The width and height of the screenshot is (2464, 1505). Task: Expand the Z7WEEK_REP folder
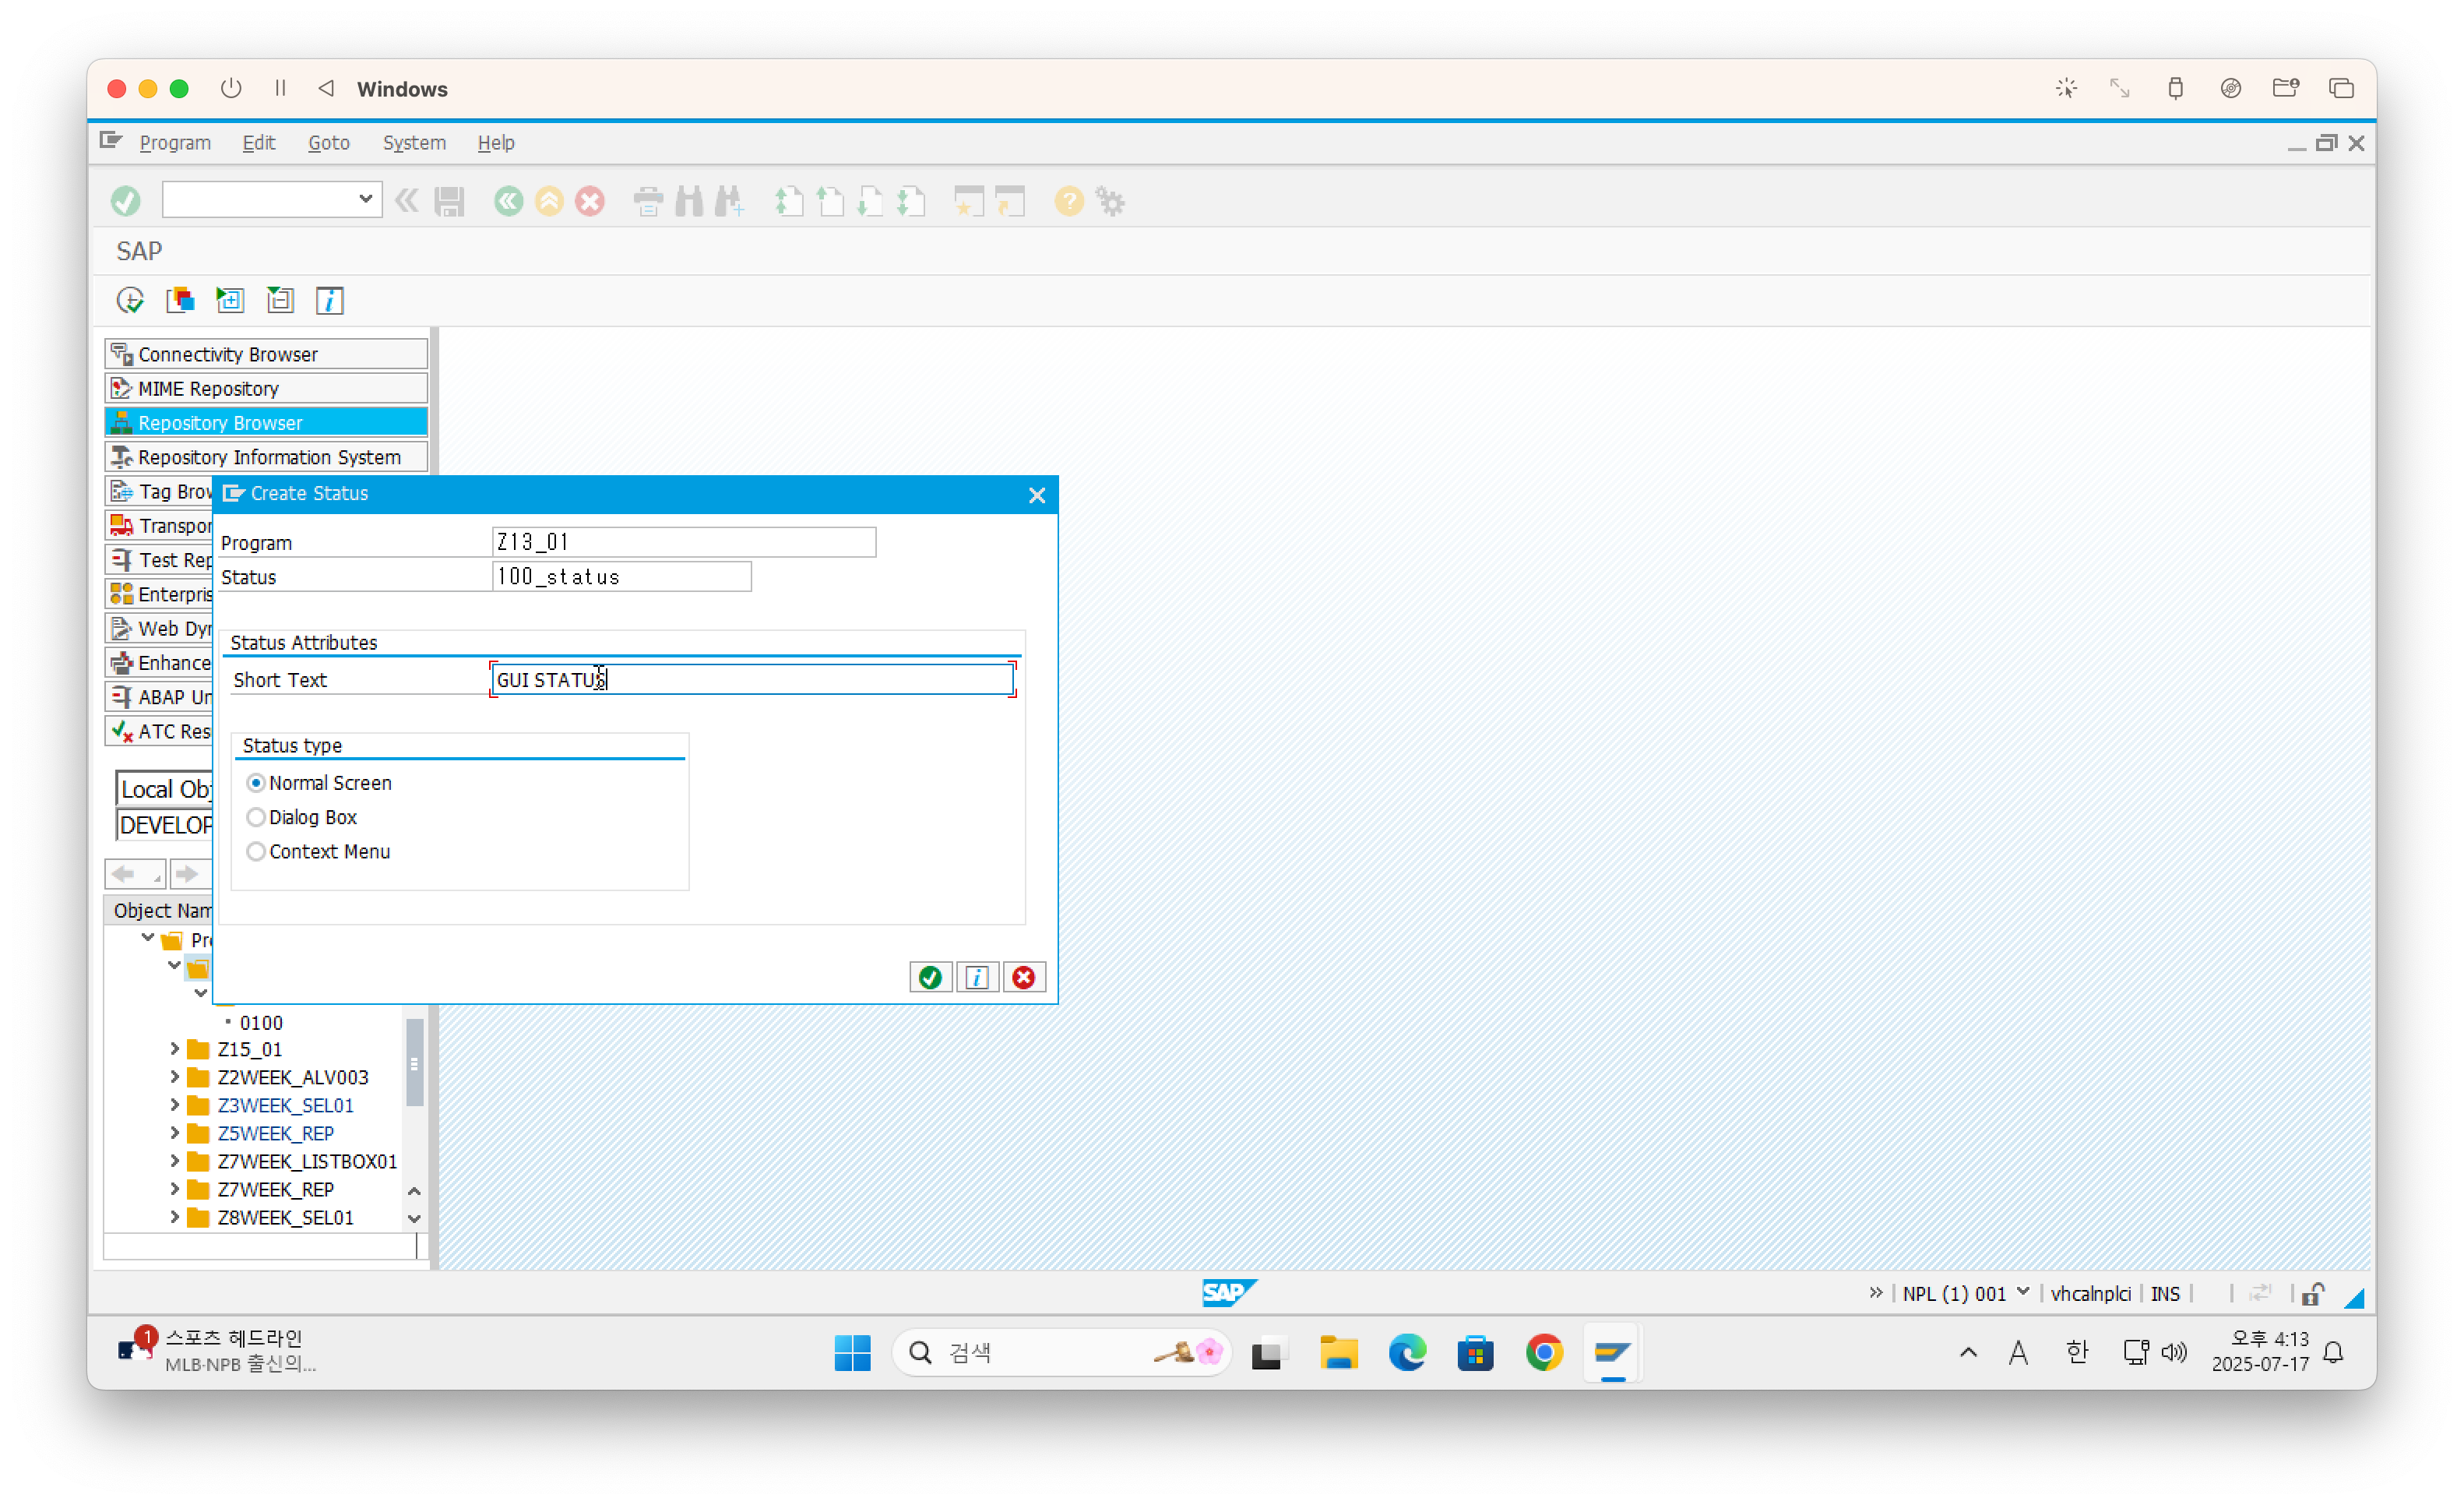tap(174, 1189)
